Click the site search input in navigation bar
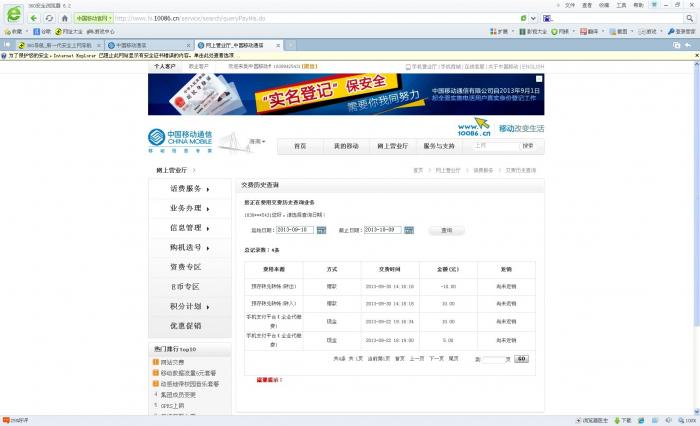700x426 pixels. (496, 146)
